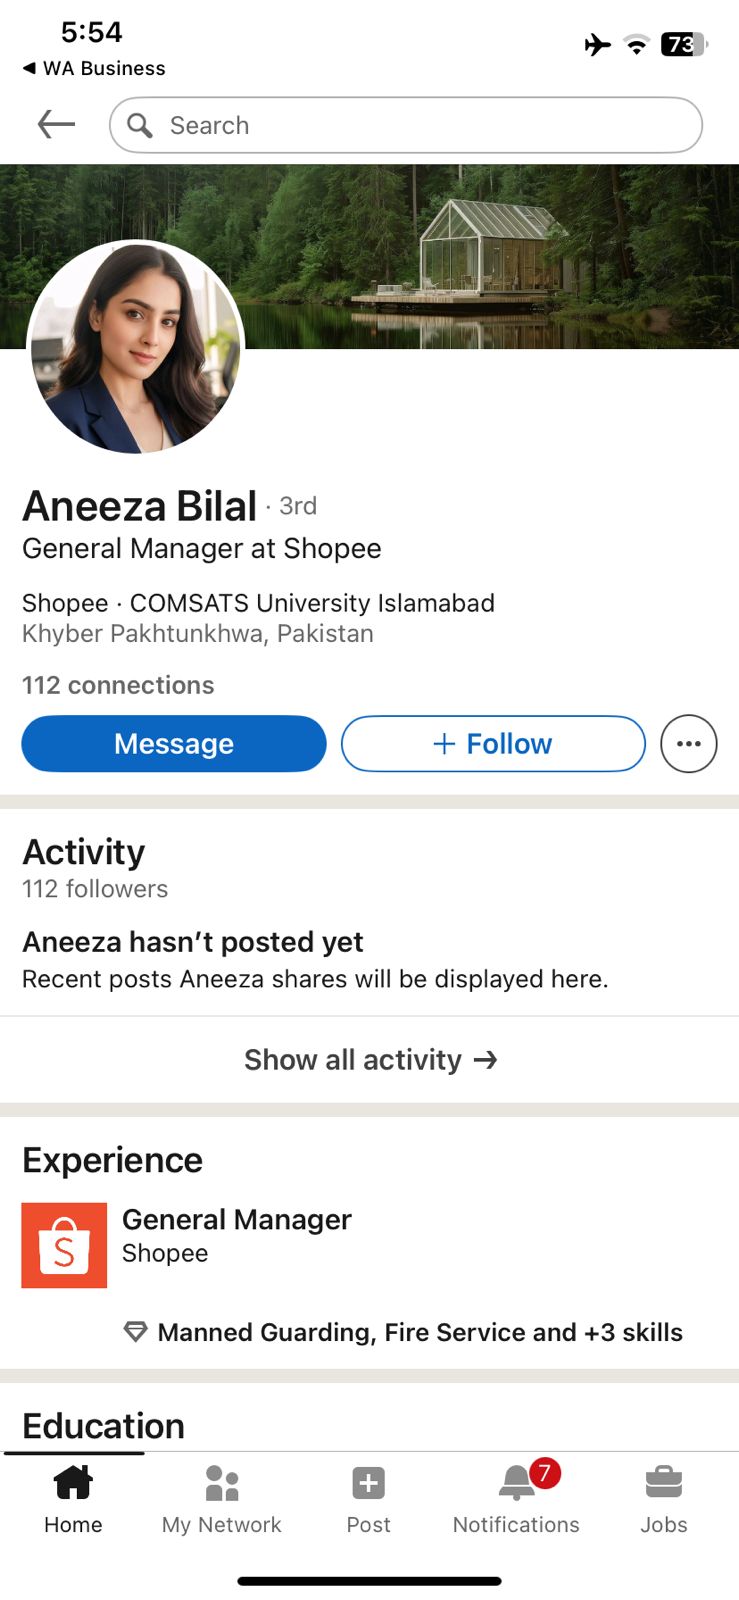Follow Aneeza Bilal
739x1600 pixels.
tap(493, 744)
